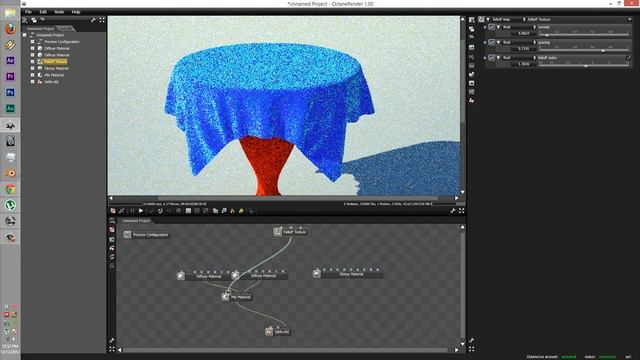
Task: Maximize the outliner panel with fullscreen icon
Action: click(102, 20)
